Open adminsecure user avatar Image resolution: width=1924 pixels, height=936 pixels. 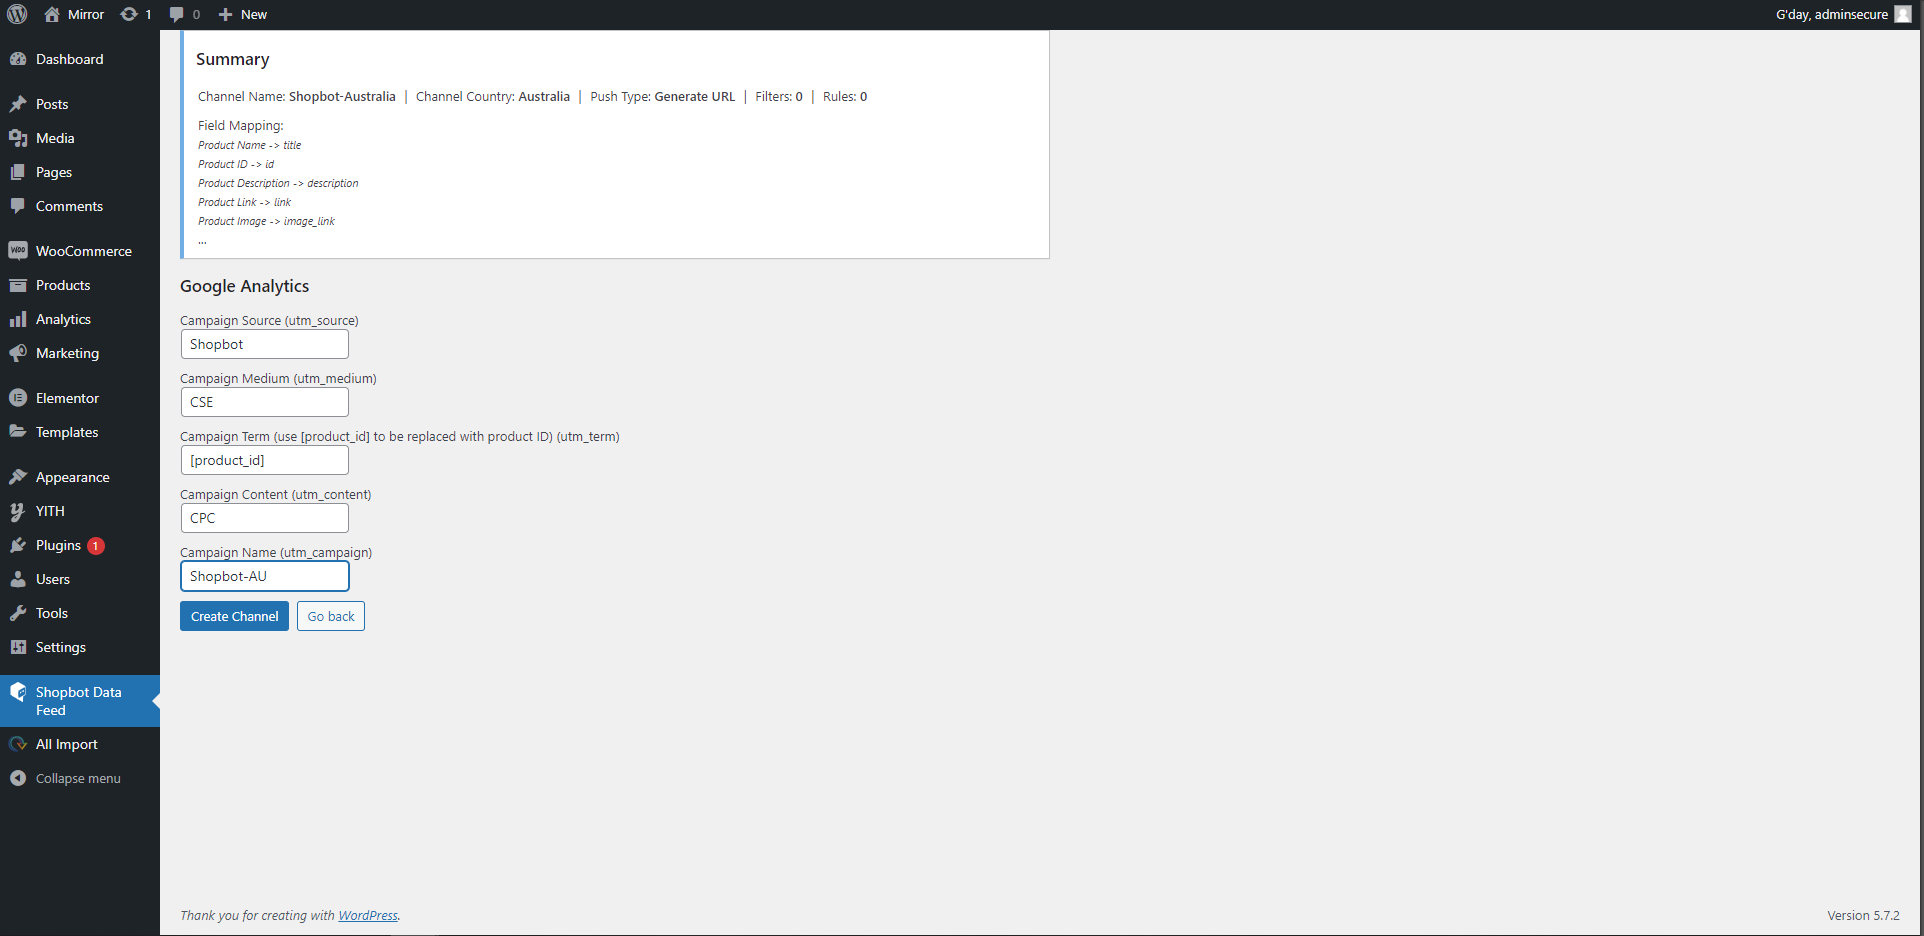pyautogui.click(x=1903, y=14)
